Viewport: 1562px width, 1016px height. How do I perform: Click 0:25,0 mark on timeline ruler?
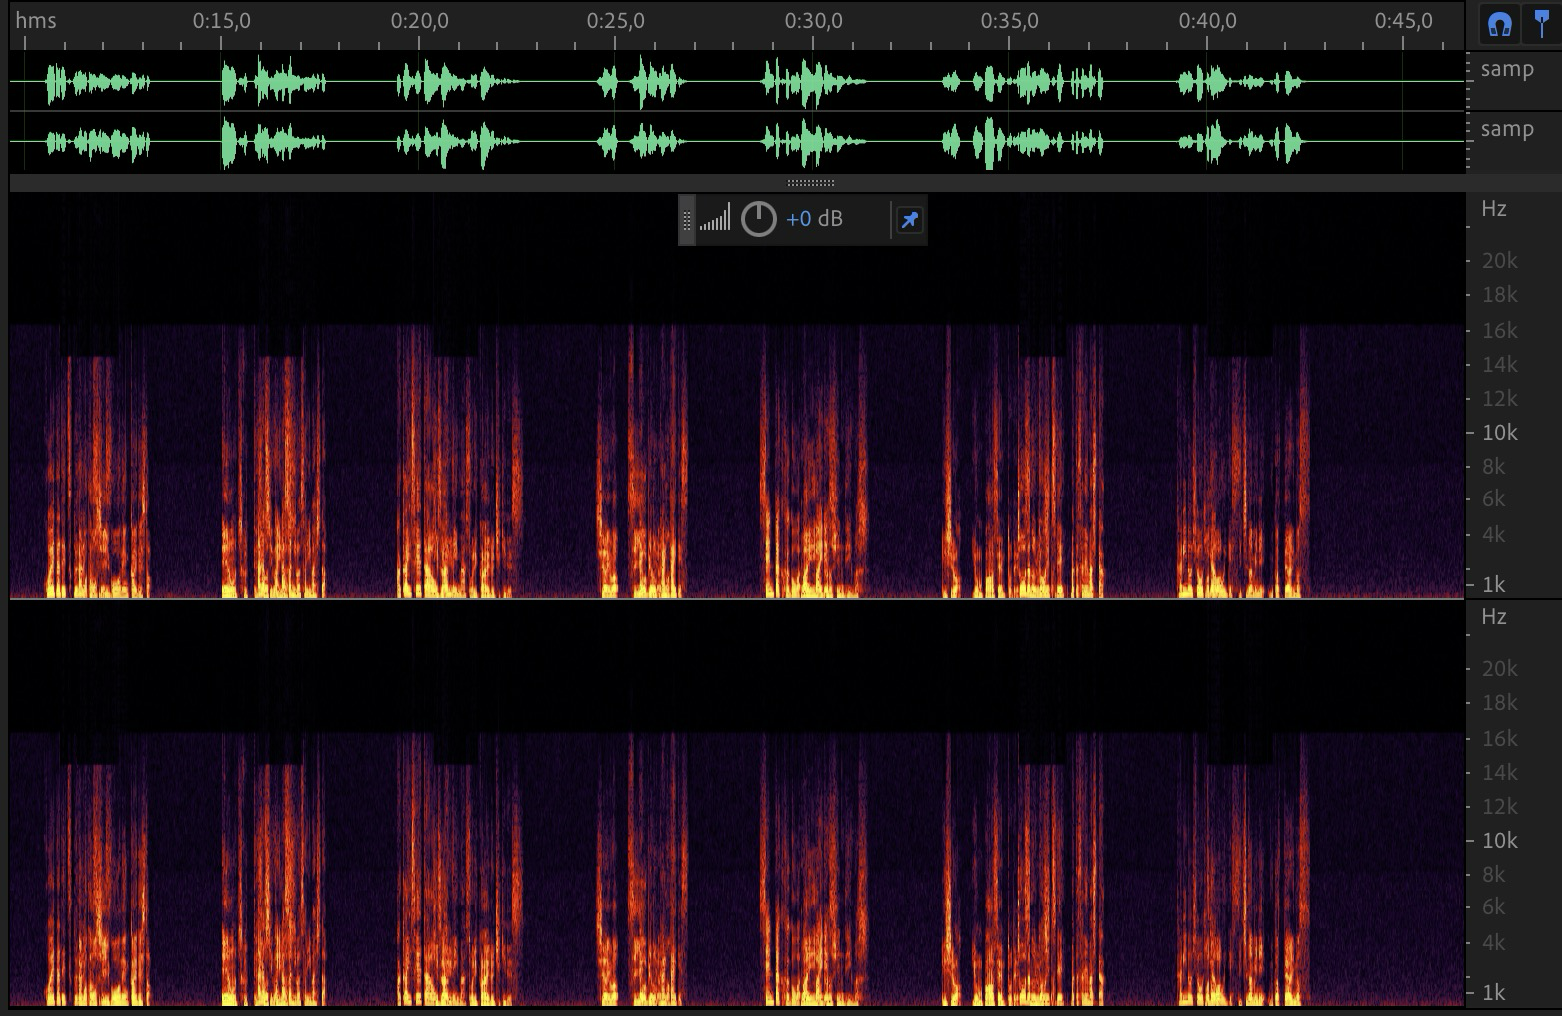click(x=616, y=21)
